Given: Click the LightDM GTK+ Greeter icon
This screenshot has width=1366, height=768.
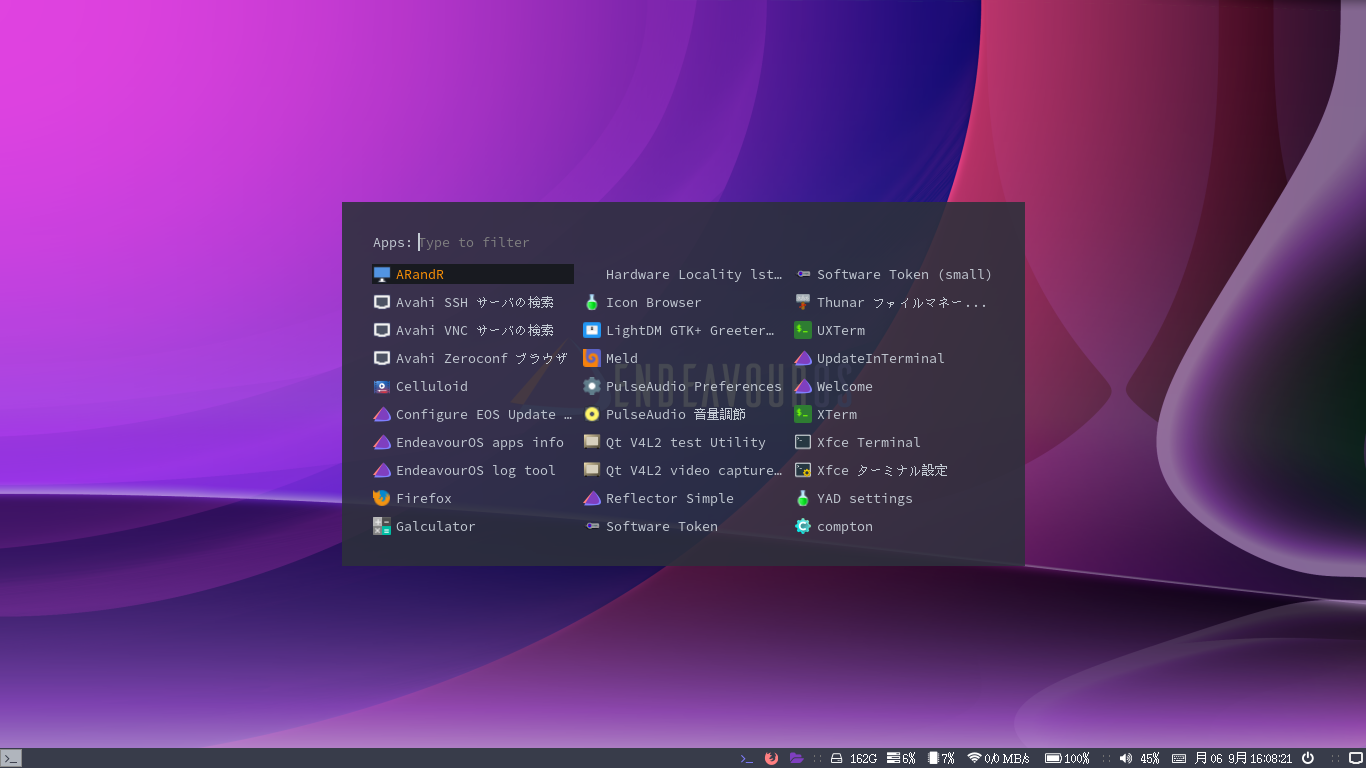Looking at the screenshot, I should click(592, 330).
